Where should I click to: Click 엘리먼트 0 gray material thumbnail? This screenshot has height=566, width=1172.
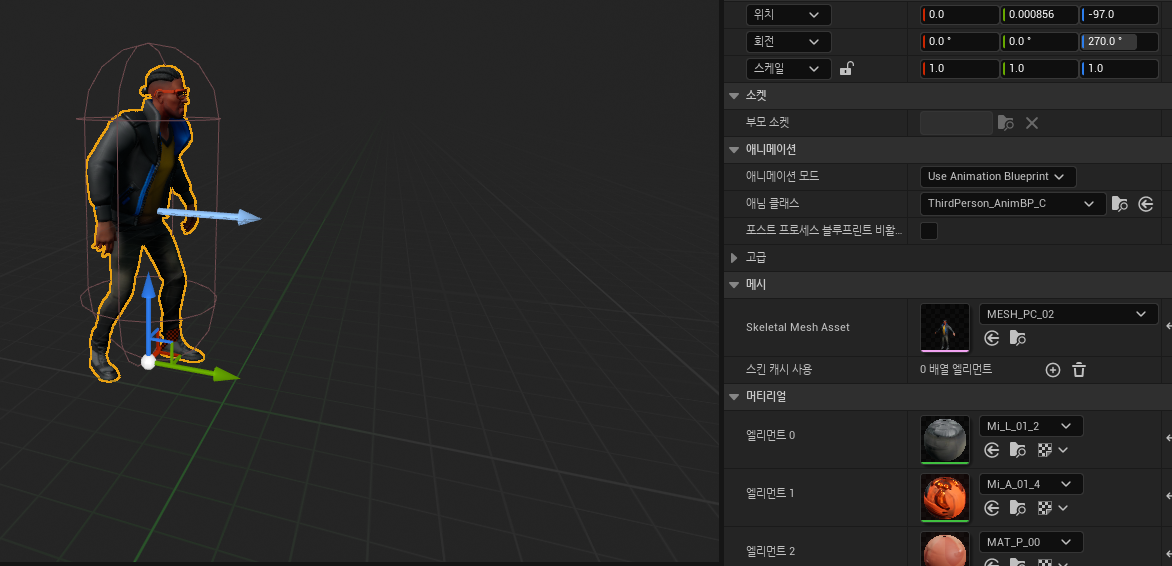click(945, 439)
